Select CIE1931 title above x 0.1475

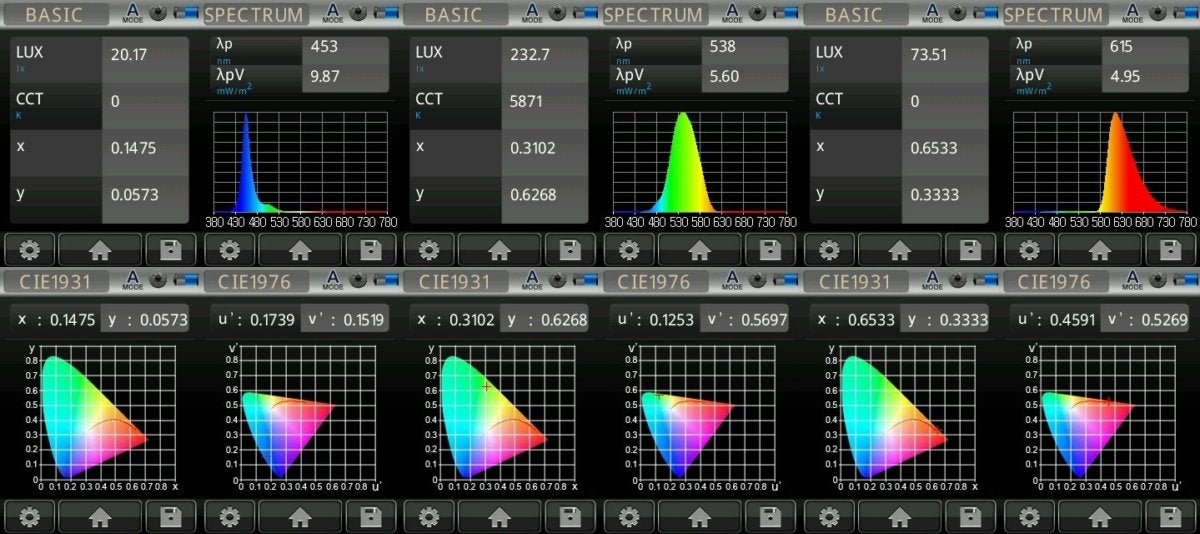pyautogui.click(x=55, y=282)
